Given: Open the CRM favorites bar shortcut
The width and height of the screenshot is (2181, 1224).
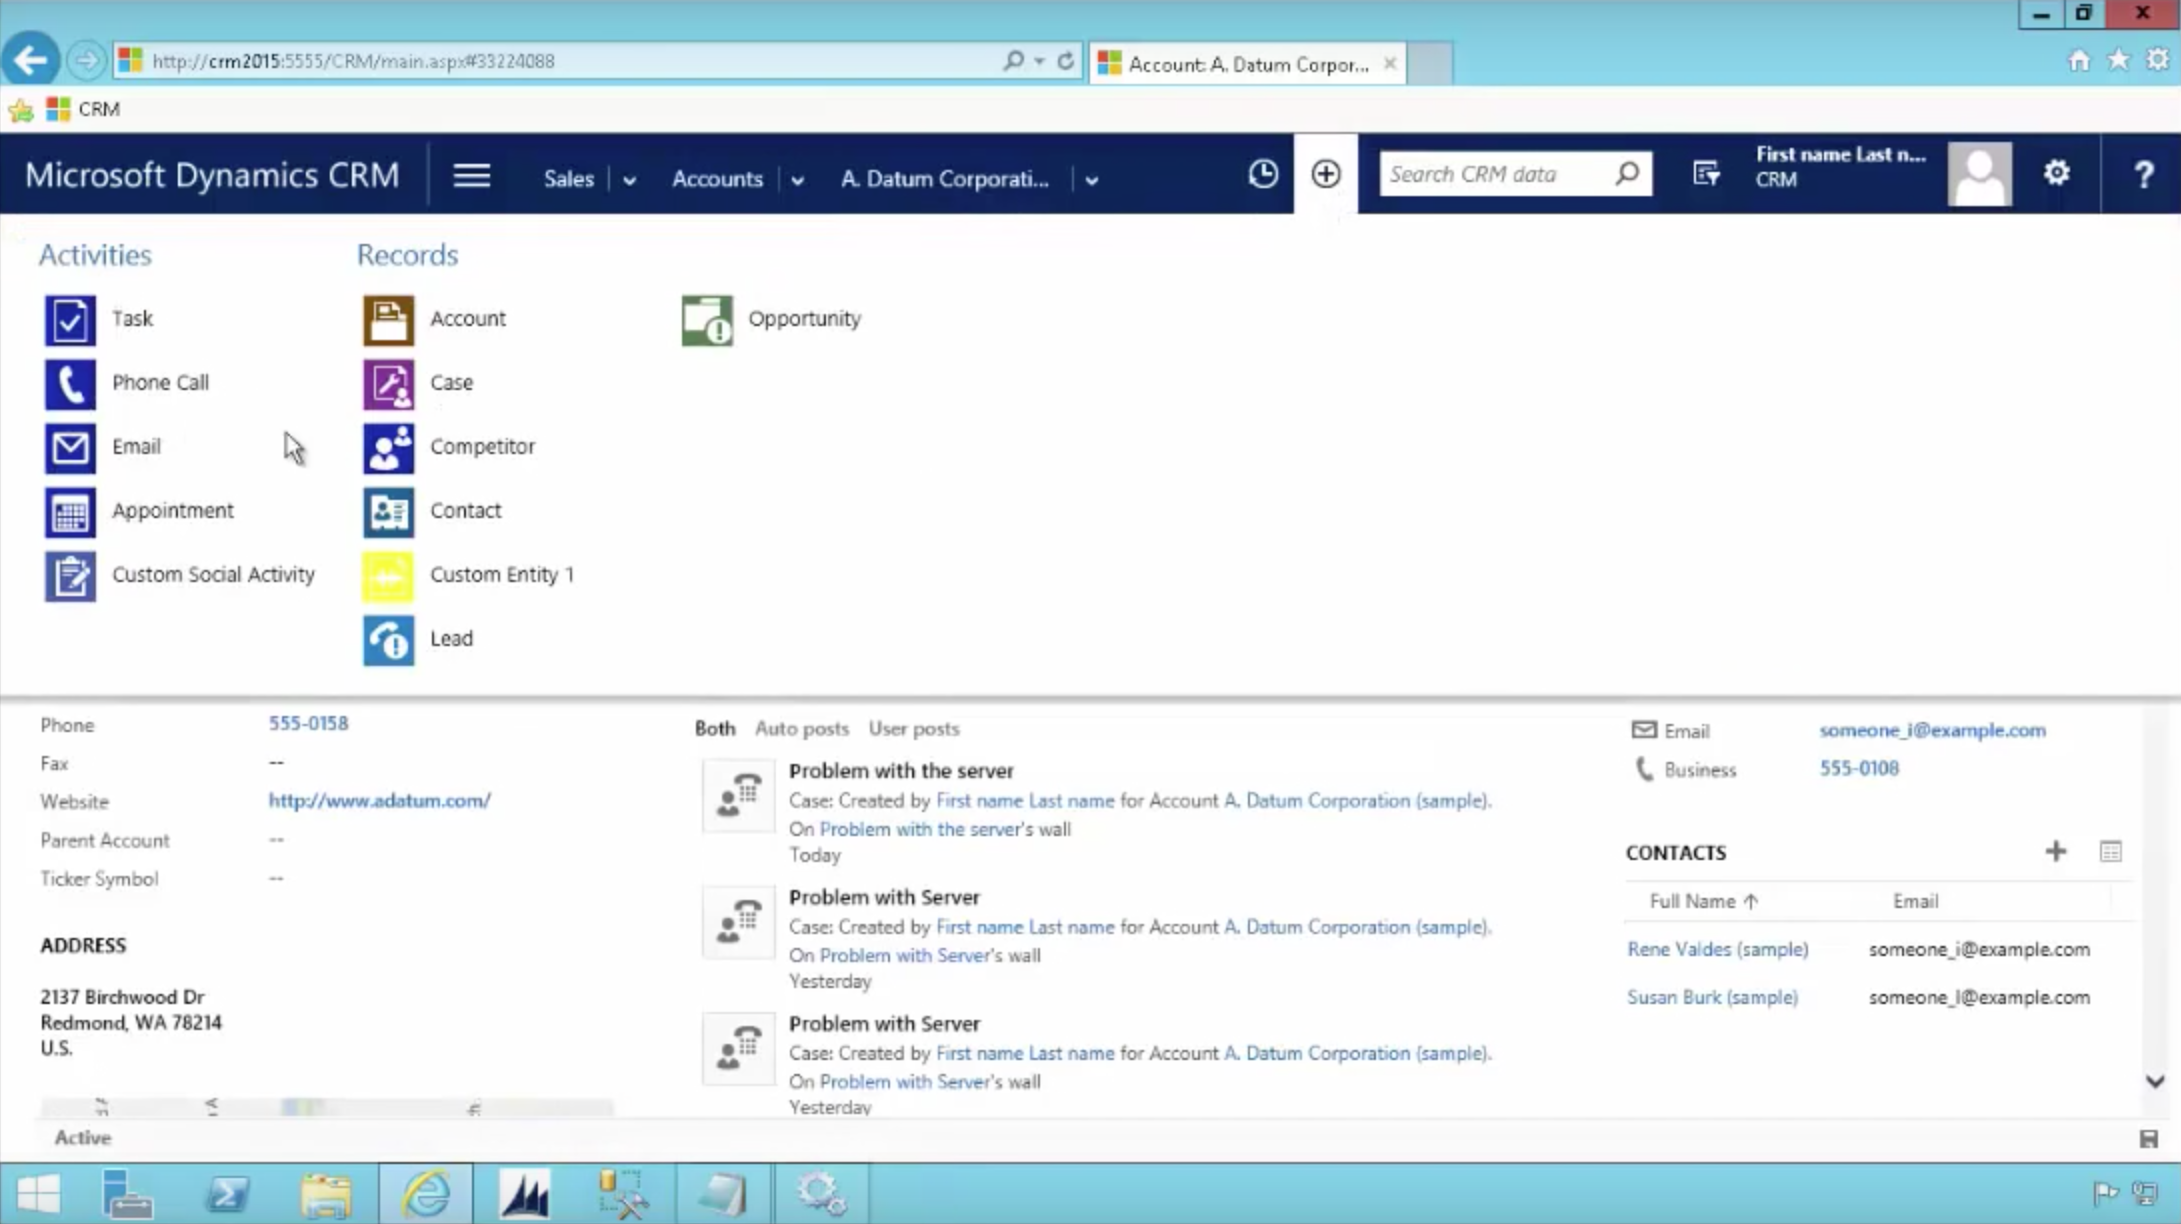Looking at the screenshot, I should (x=84, y=109).
